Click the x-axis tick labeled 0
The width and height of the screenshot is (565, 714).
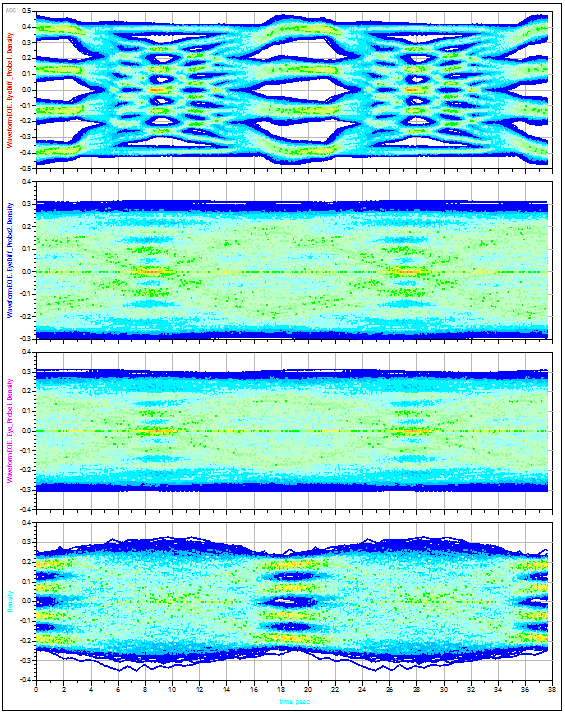[x=36, y=689]
